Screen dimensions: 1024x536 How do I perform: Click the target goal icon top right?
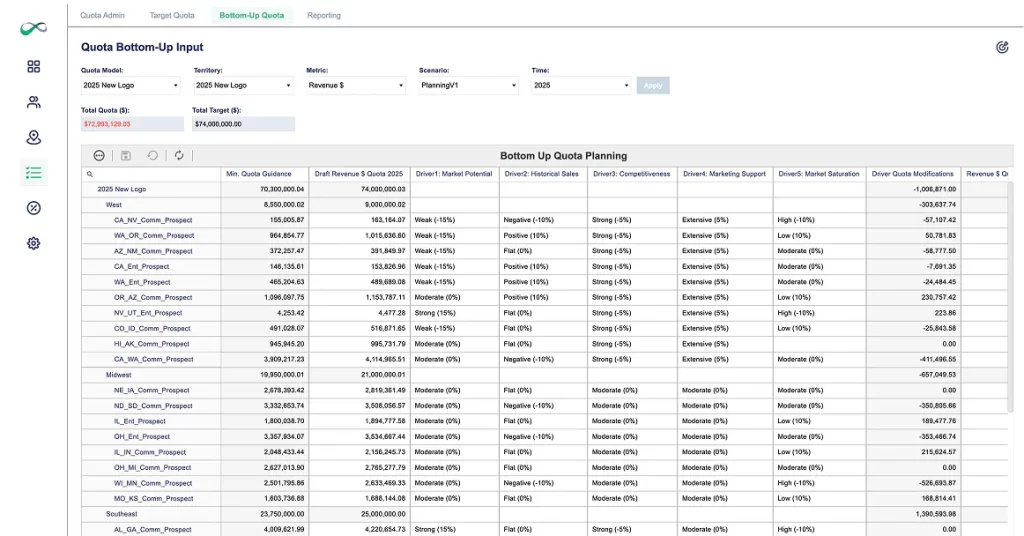pos(1001,47)
